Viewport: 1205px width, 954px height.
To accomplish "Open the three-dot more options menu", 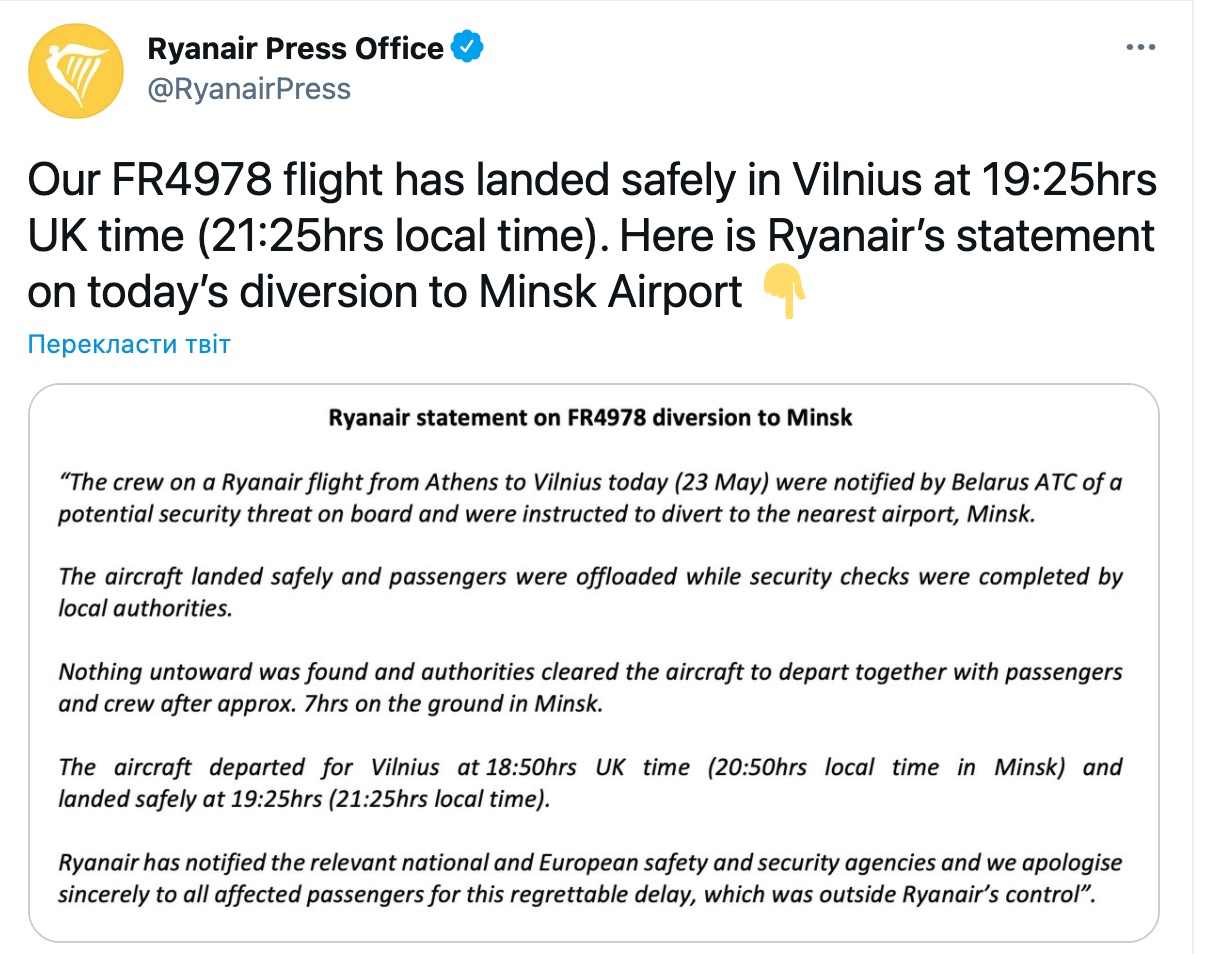I will (x=1140, y=47).
